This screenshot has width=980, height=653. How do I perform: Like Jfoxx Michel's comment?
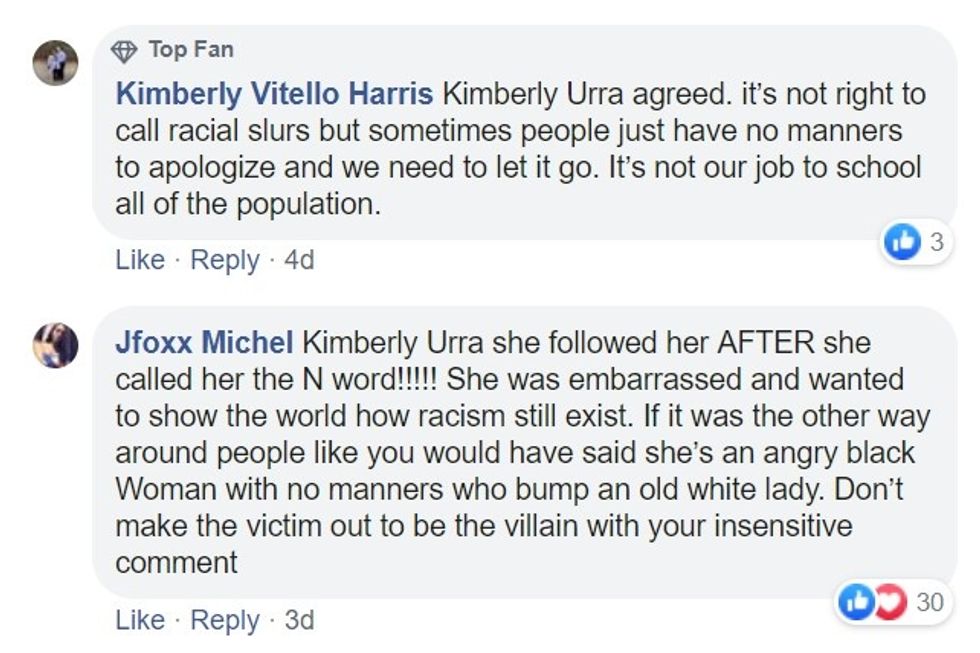[x=140, y=620]
